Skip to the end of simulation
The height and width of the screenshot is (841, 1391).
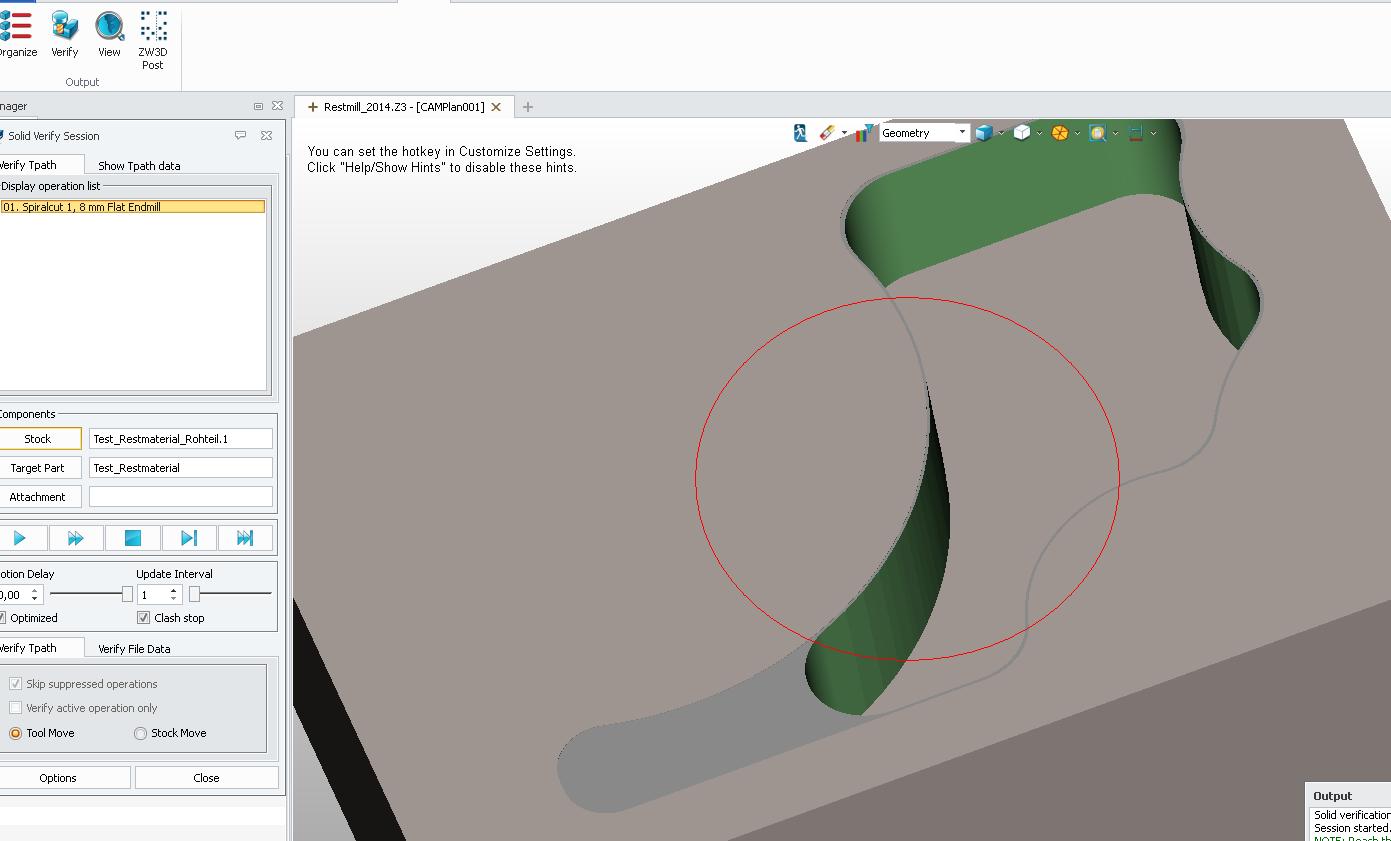245,538
